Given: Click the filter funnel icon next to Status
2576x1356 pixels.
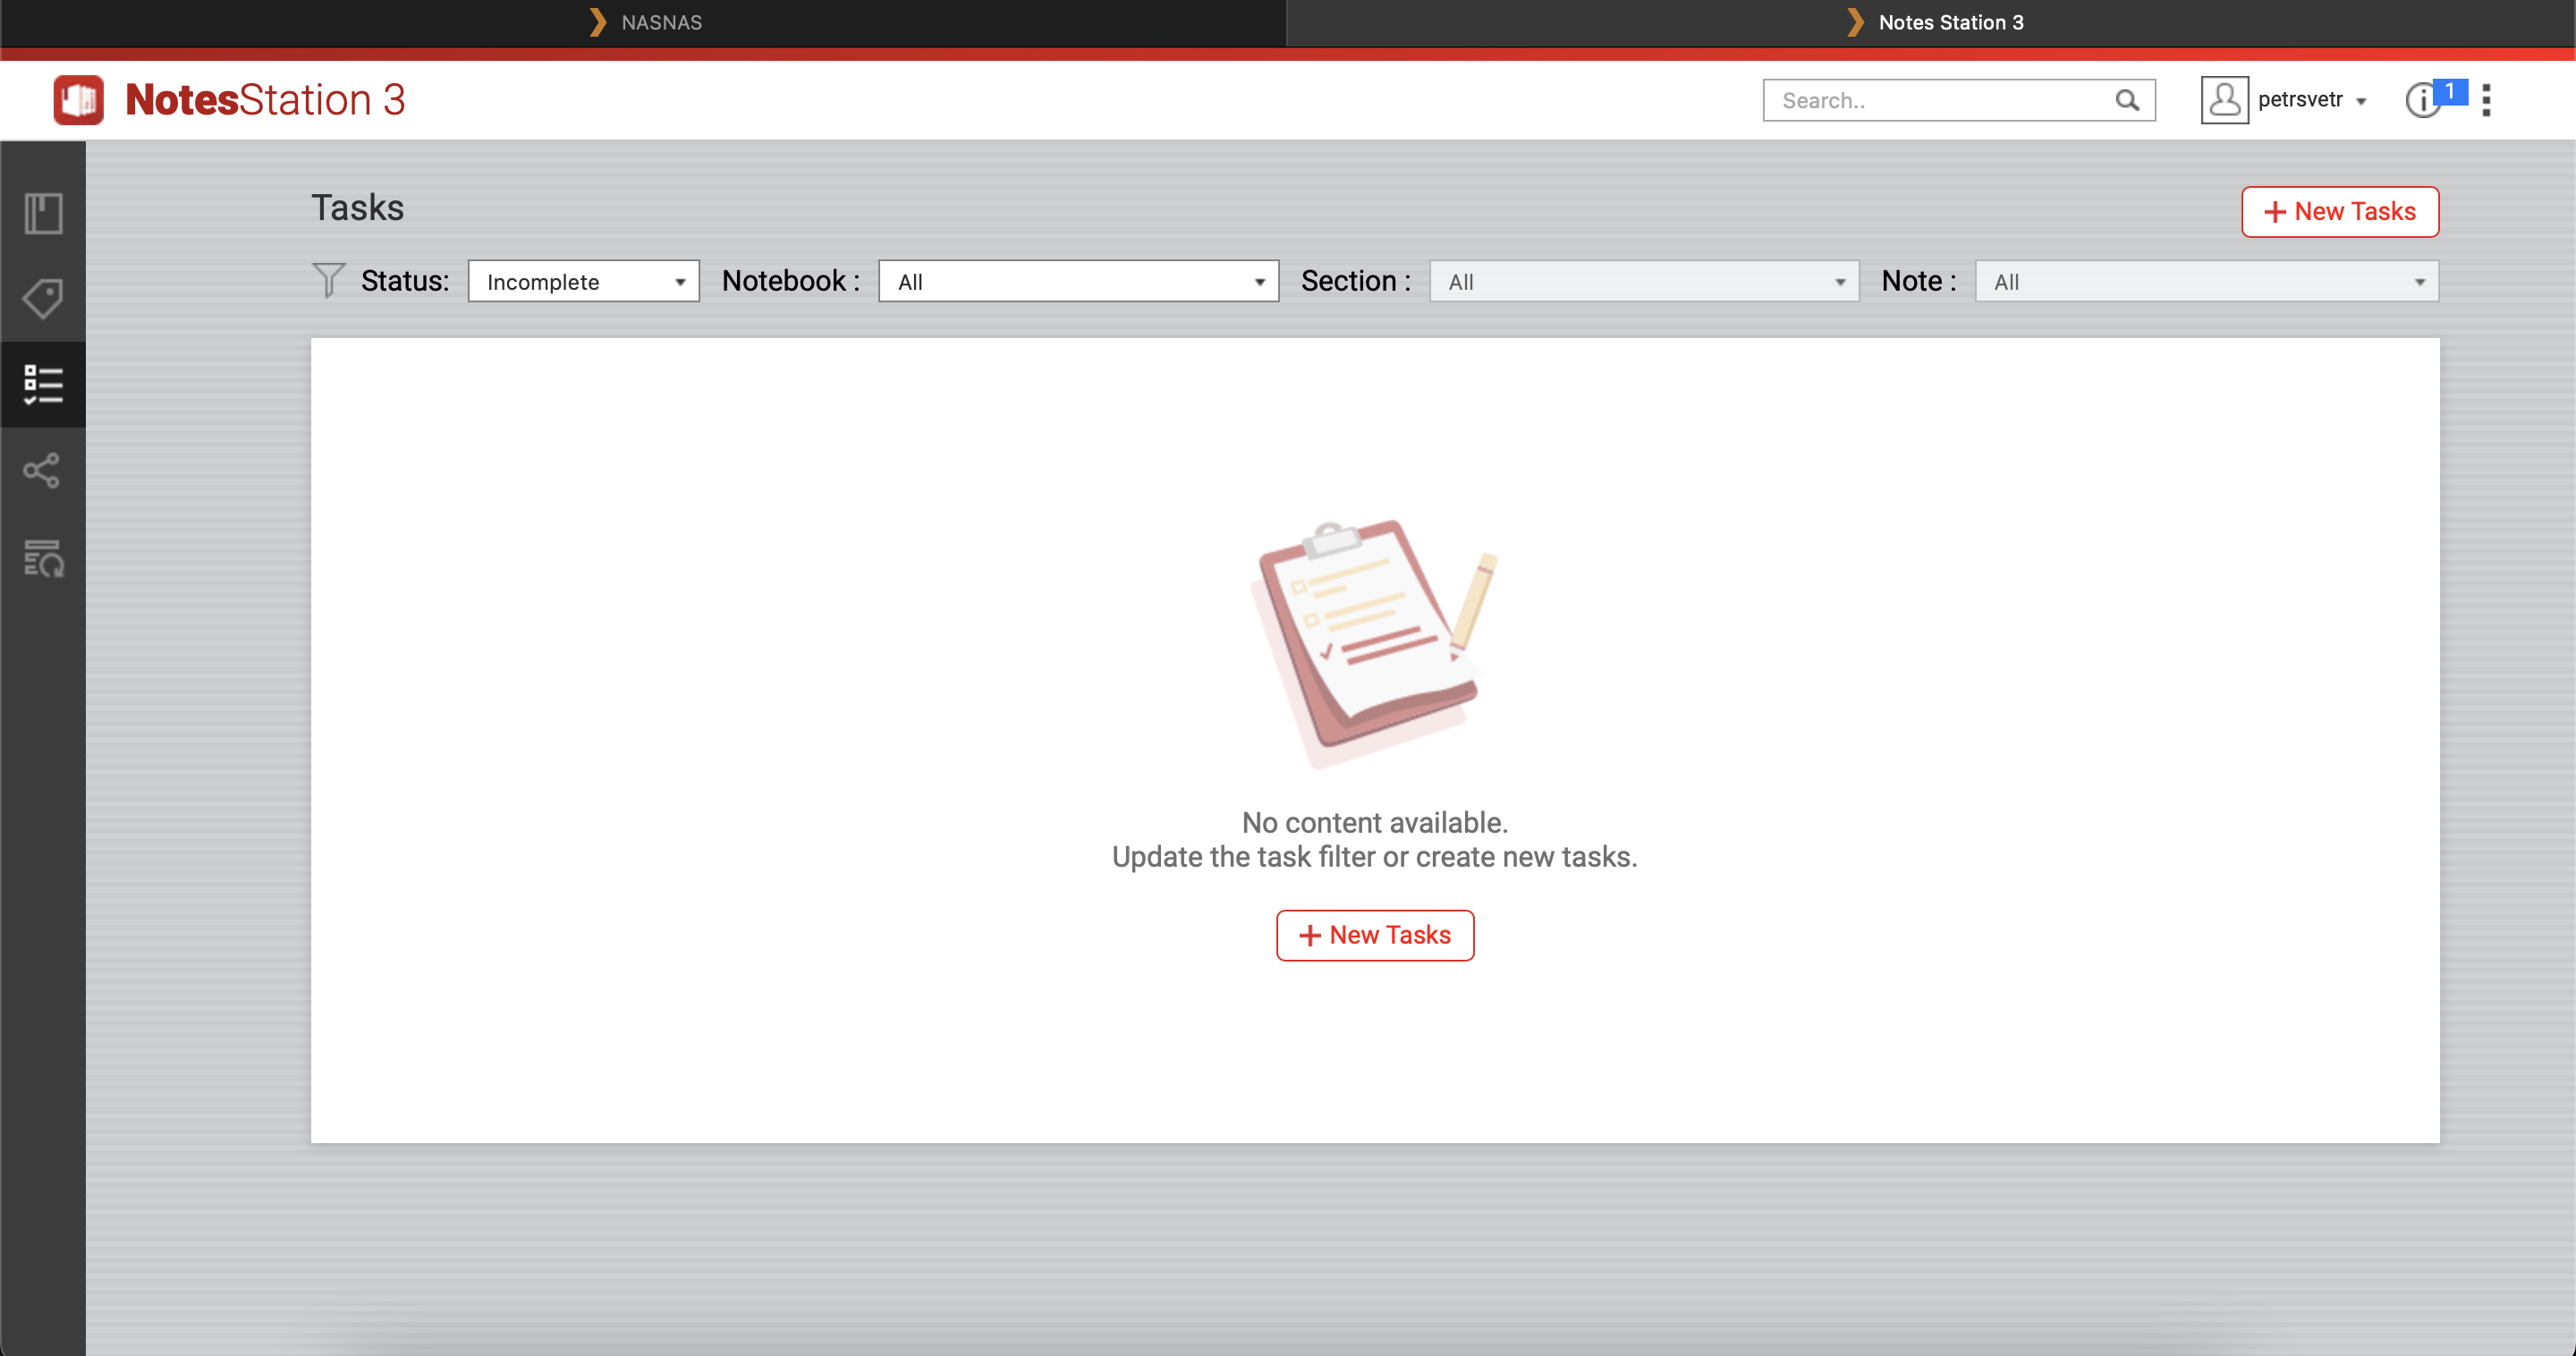Looking at the screenshot, I should click(328, 281).
